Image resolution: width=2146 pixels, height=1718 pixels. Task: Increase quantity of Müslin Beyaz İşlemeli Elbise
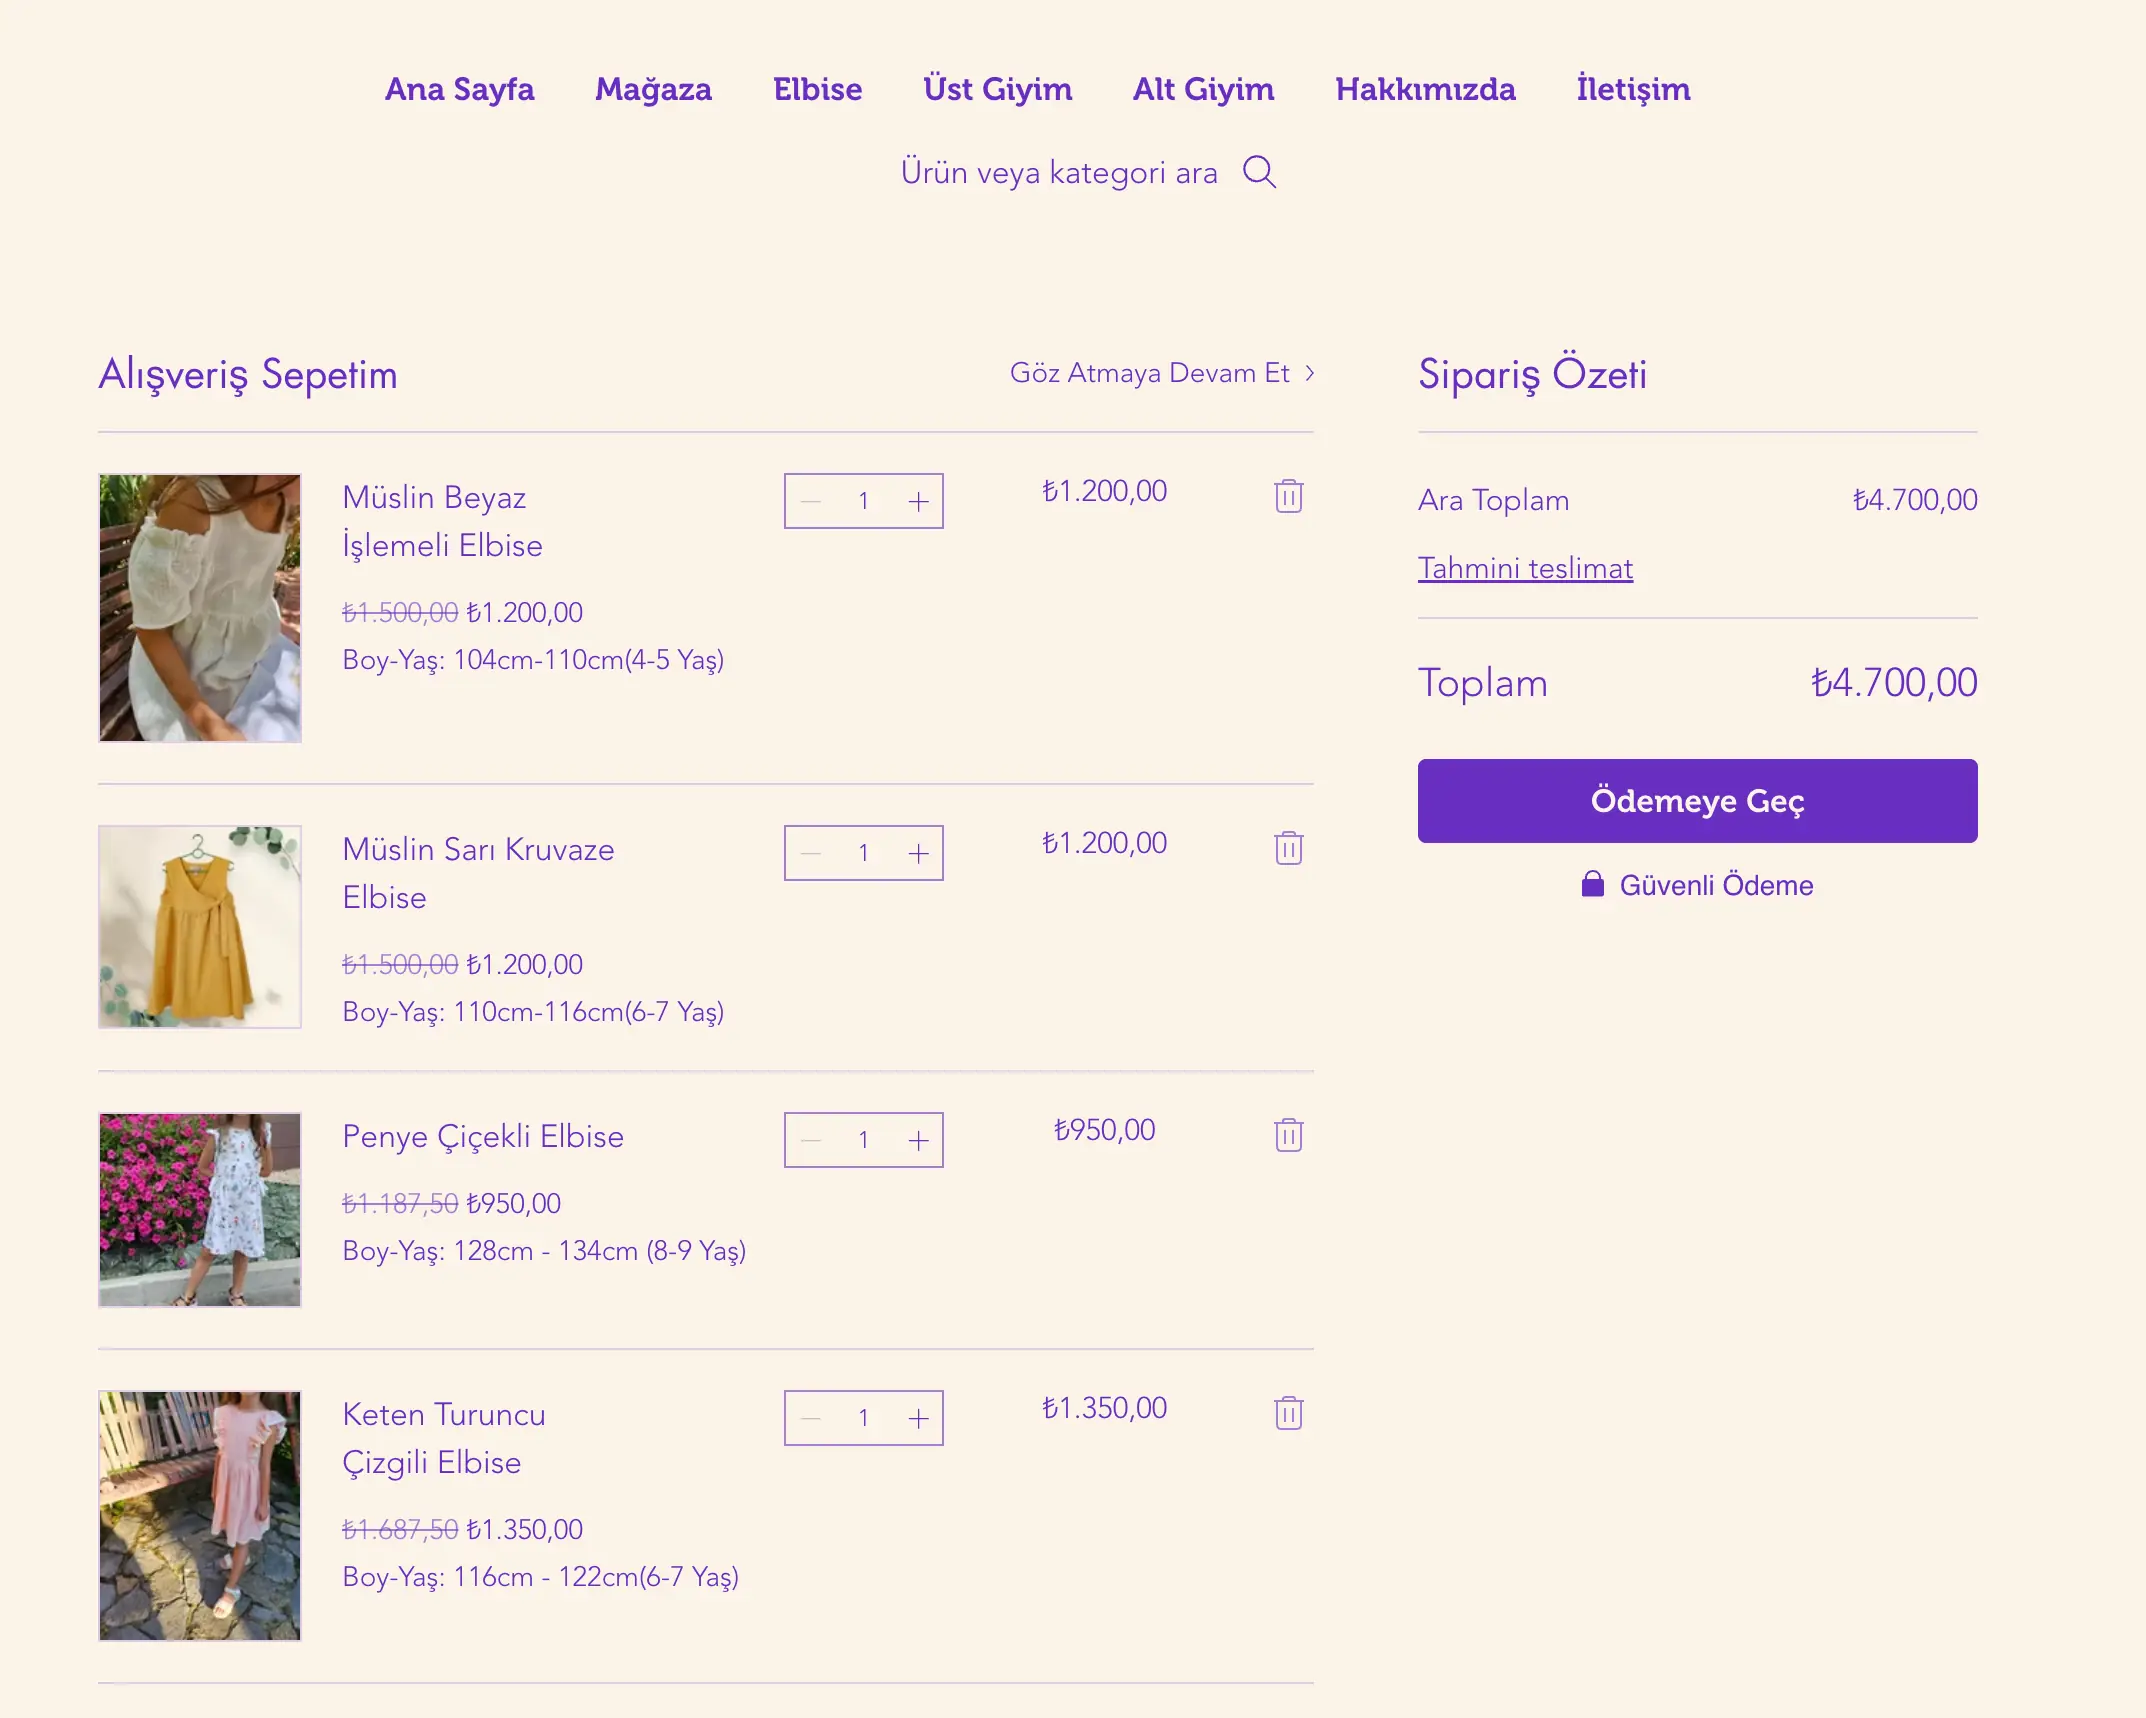click(x=918, y=501)
